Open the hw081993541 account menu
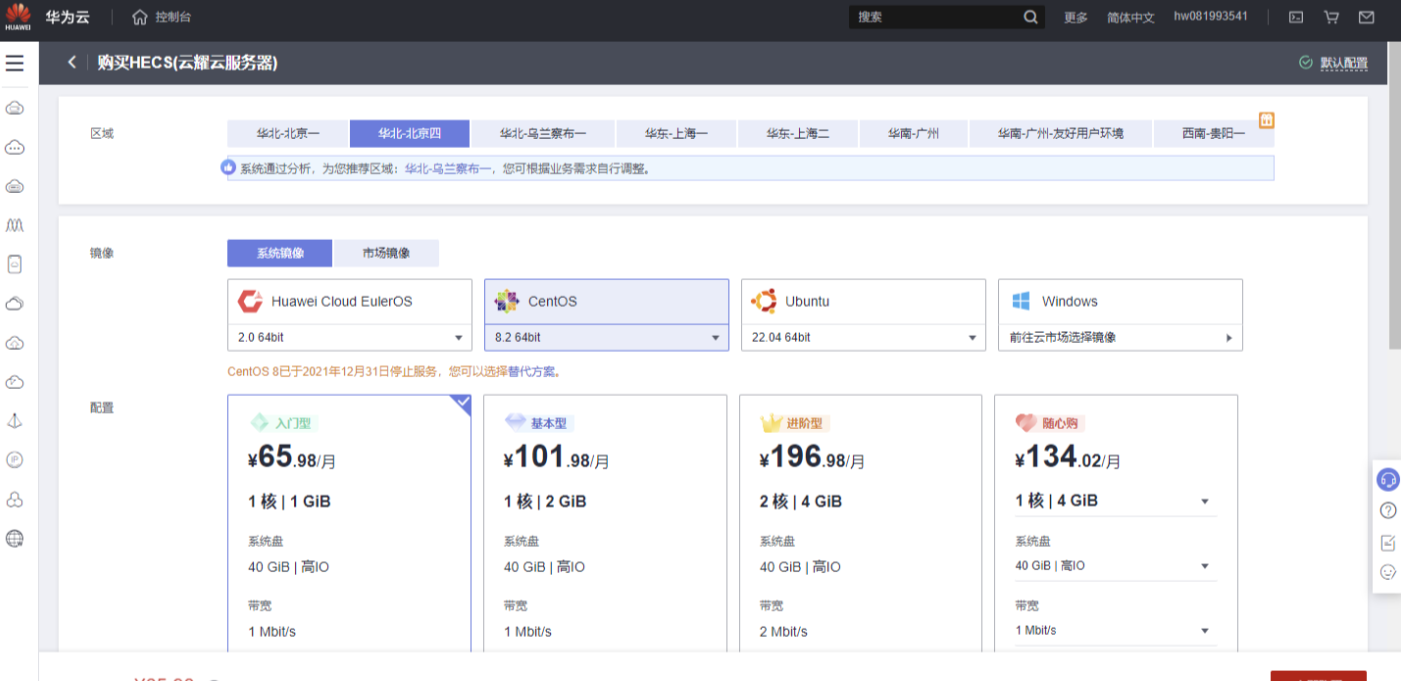 tap(1210, 17)
